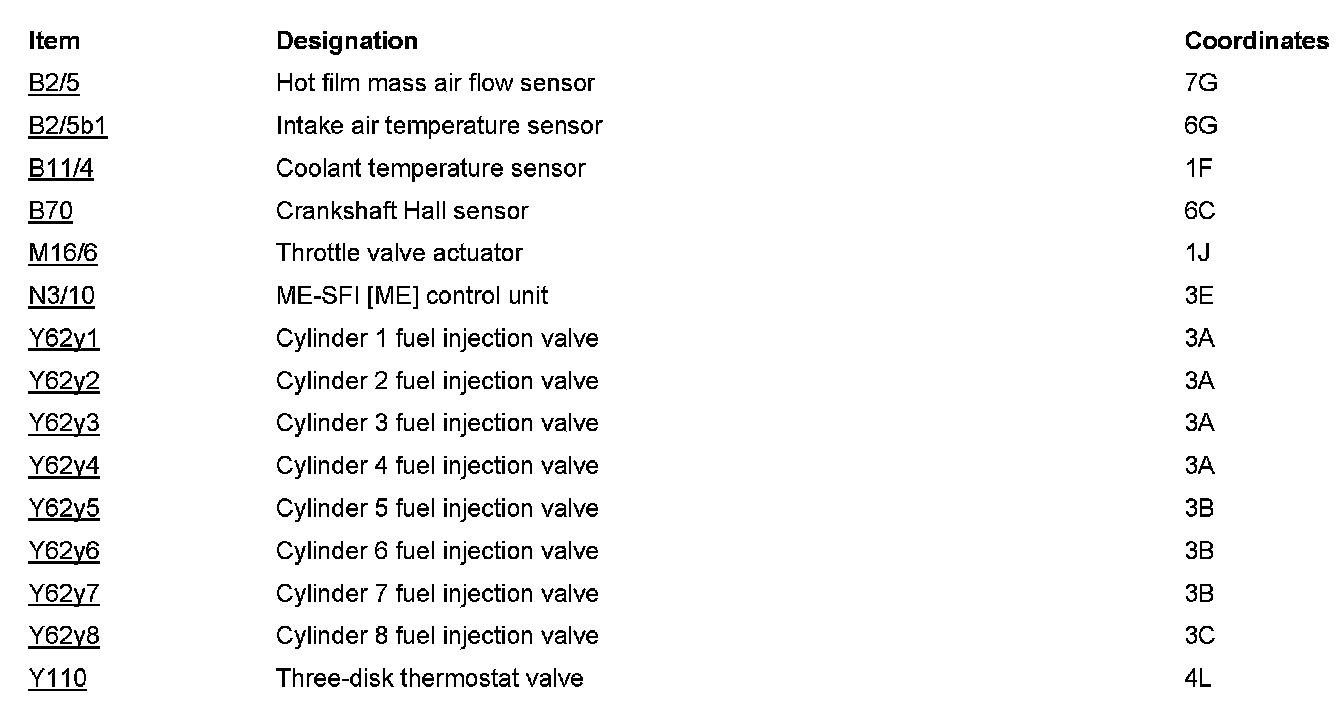1344x718 pixels.
Task: Click the Designation column header
Action: pos(346,41)
